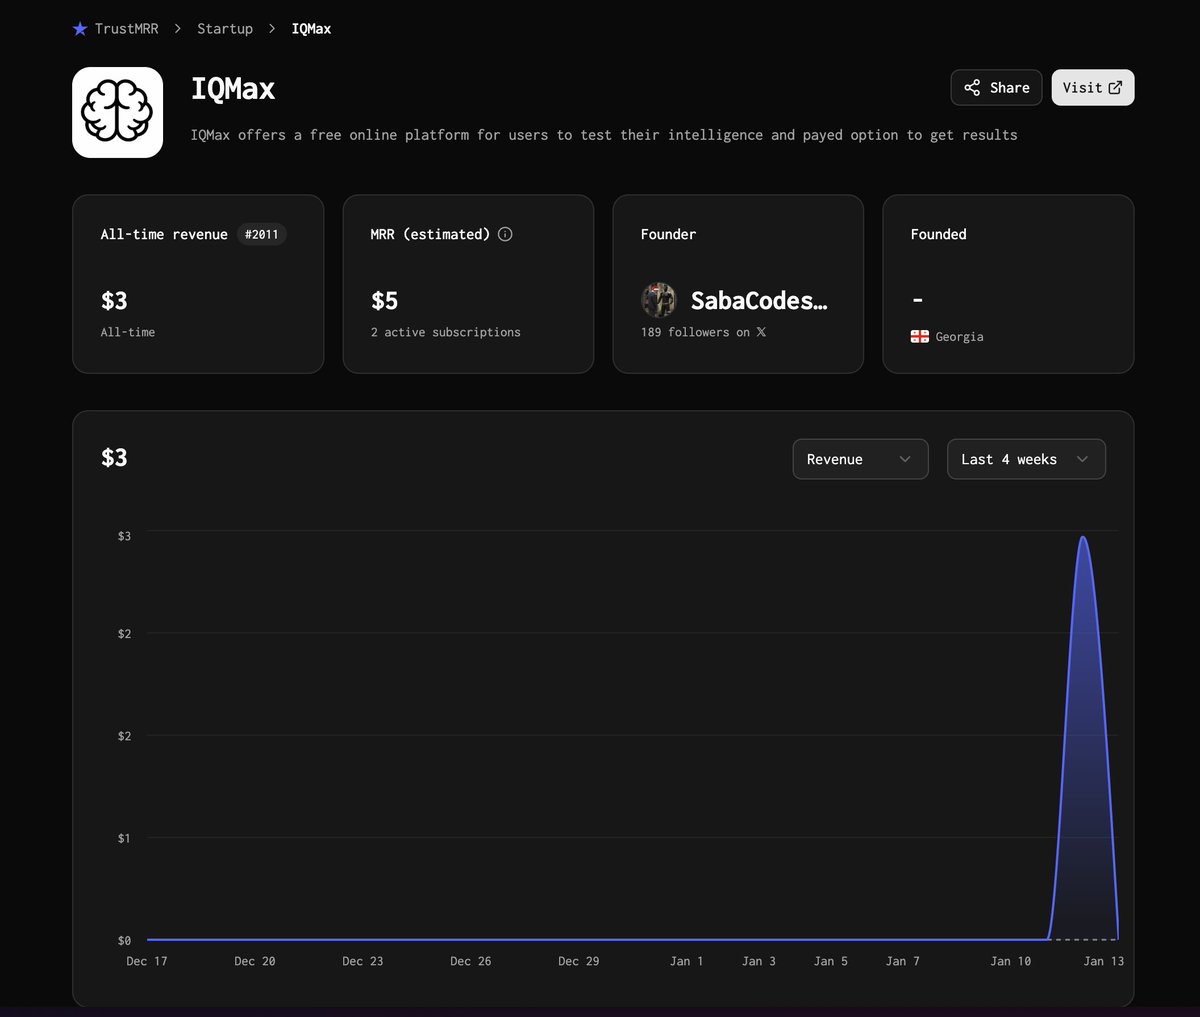Click the 'Jan 1' axis label

click(x=686, y=961)
